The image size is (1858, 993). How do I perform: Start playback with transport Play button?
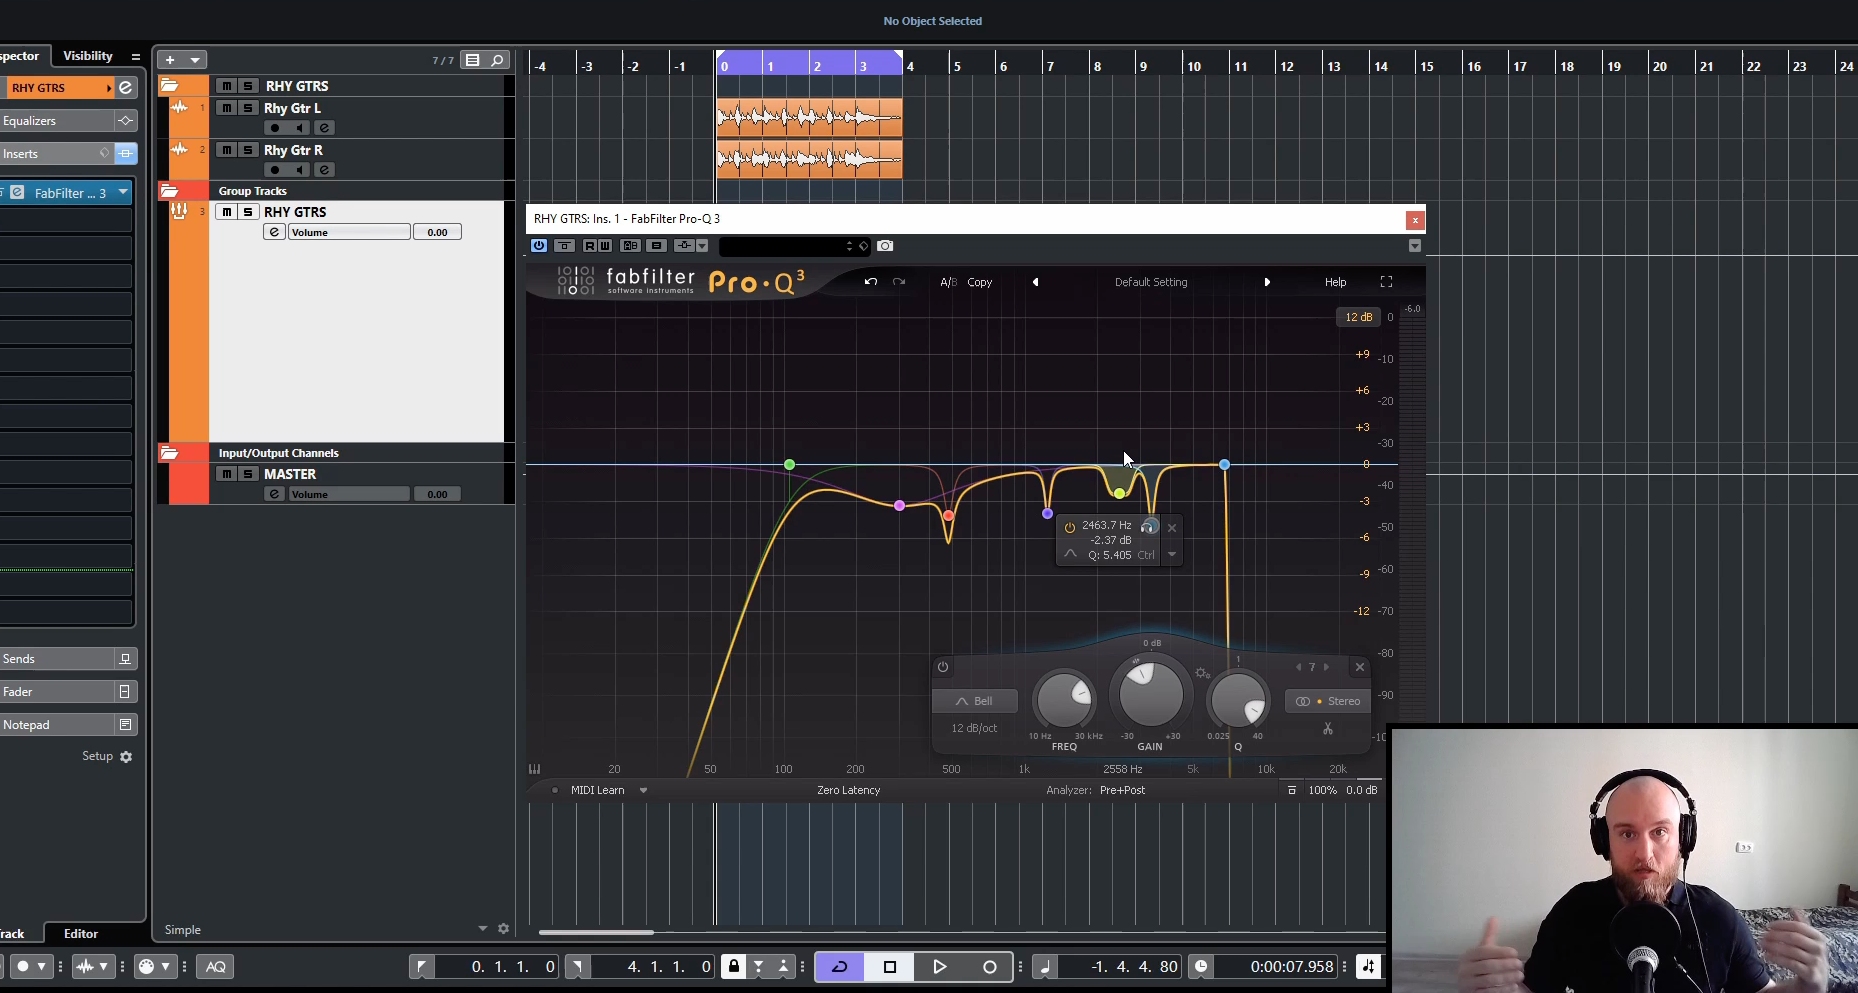939,966
